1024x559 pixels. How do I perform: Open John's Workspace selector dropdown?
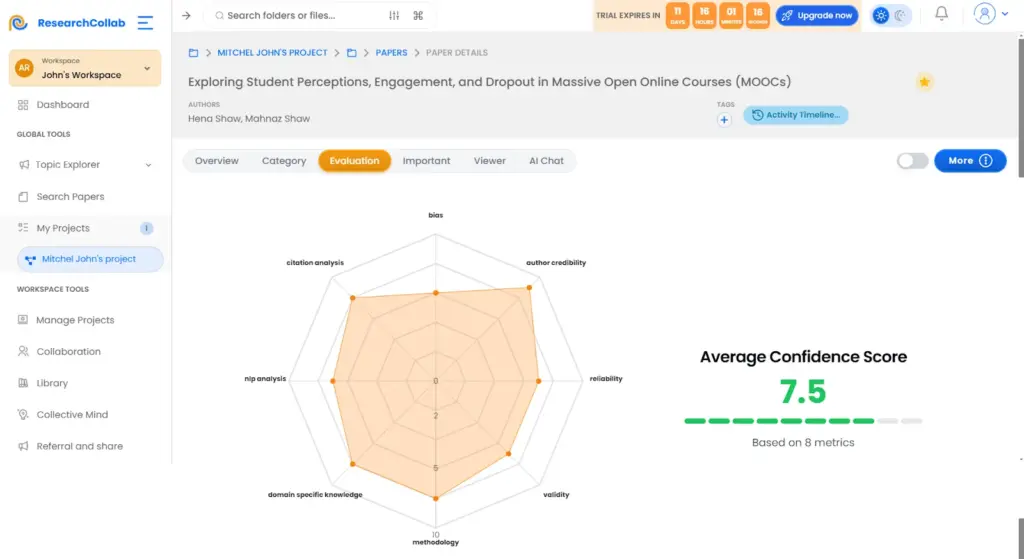pos(85,68)
